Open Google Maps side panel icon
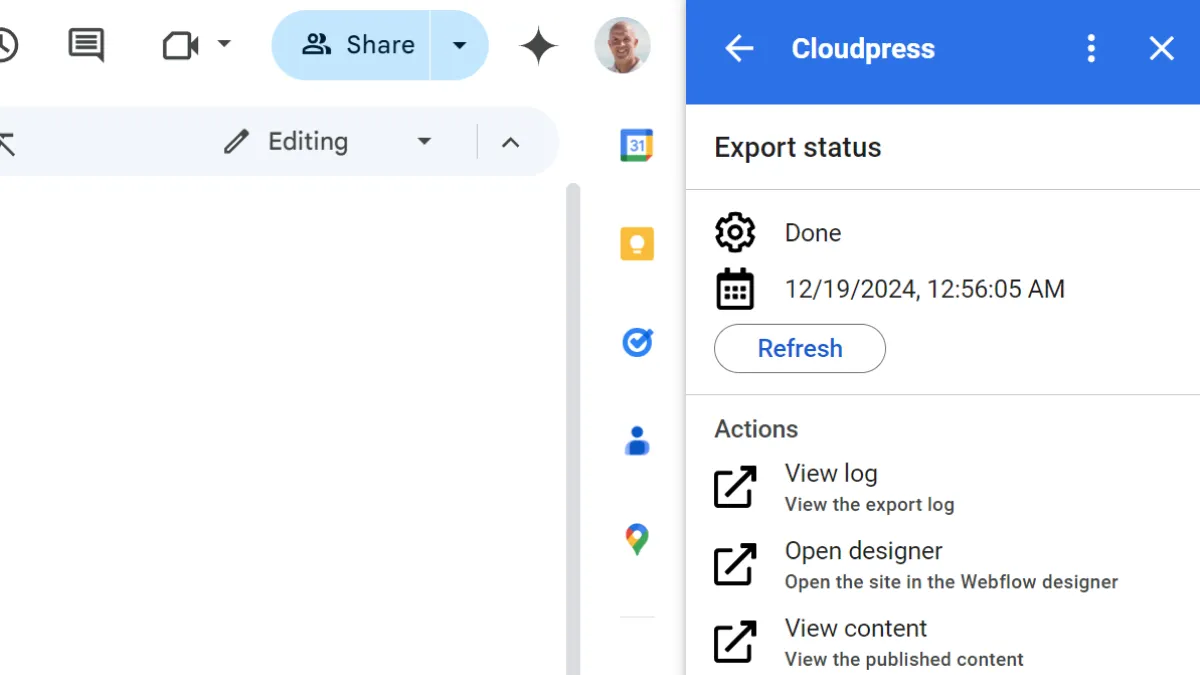1200x675 pixels. click(637, 539)
